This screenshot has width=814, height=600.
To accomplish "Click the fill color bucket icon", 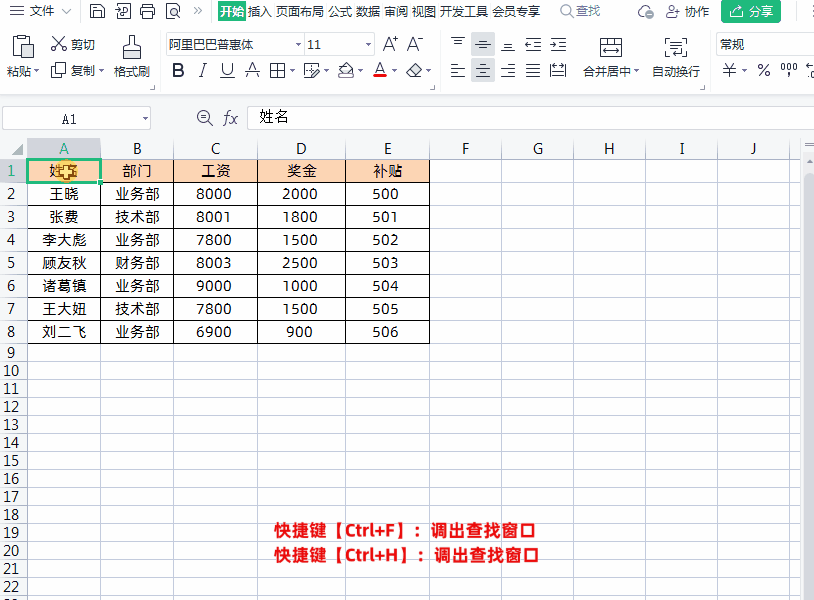I will pyautogui.click(x=346, y=70).
